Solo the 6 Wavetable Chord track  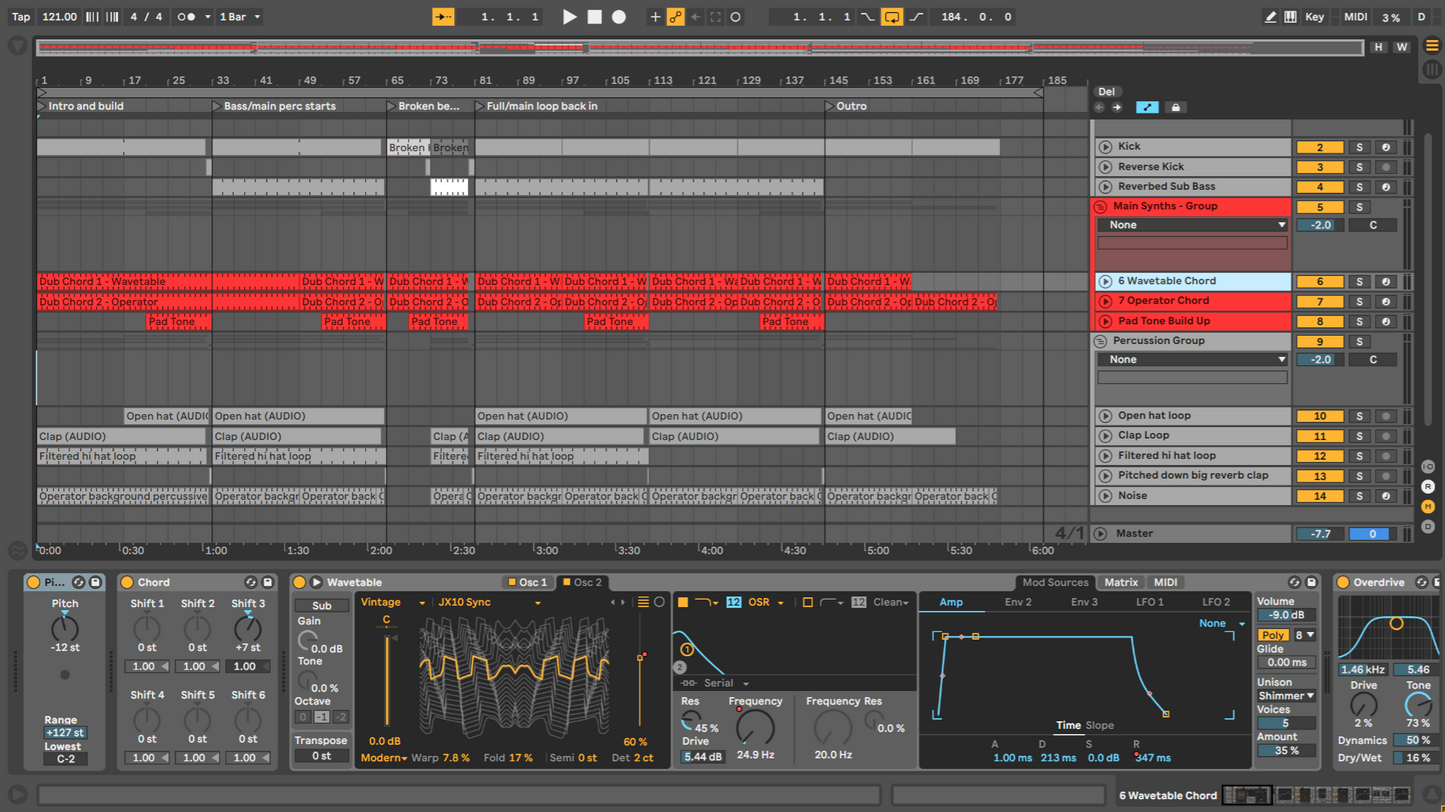(x=1359, y=282)
